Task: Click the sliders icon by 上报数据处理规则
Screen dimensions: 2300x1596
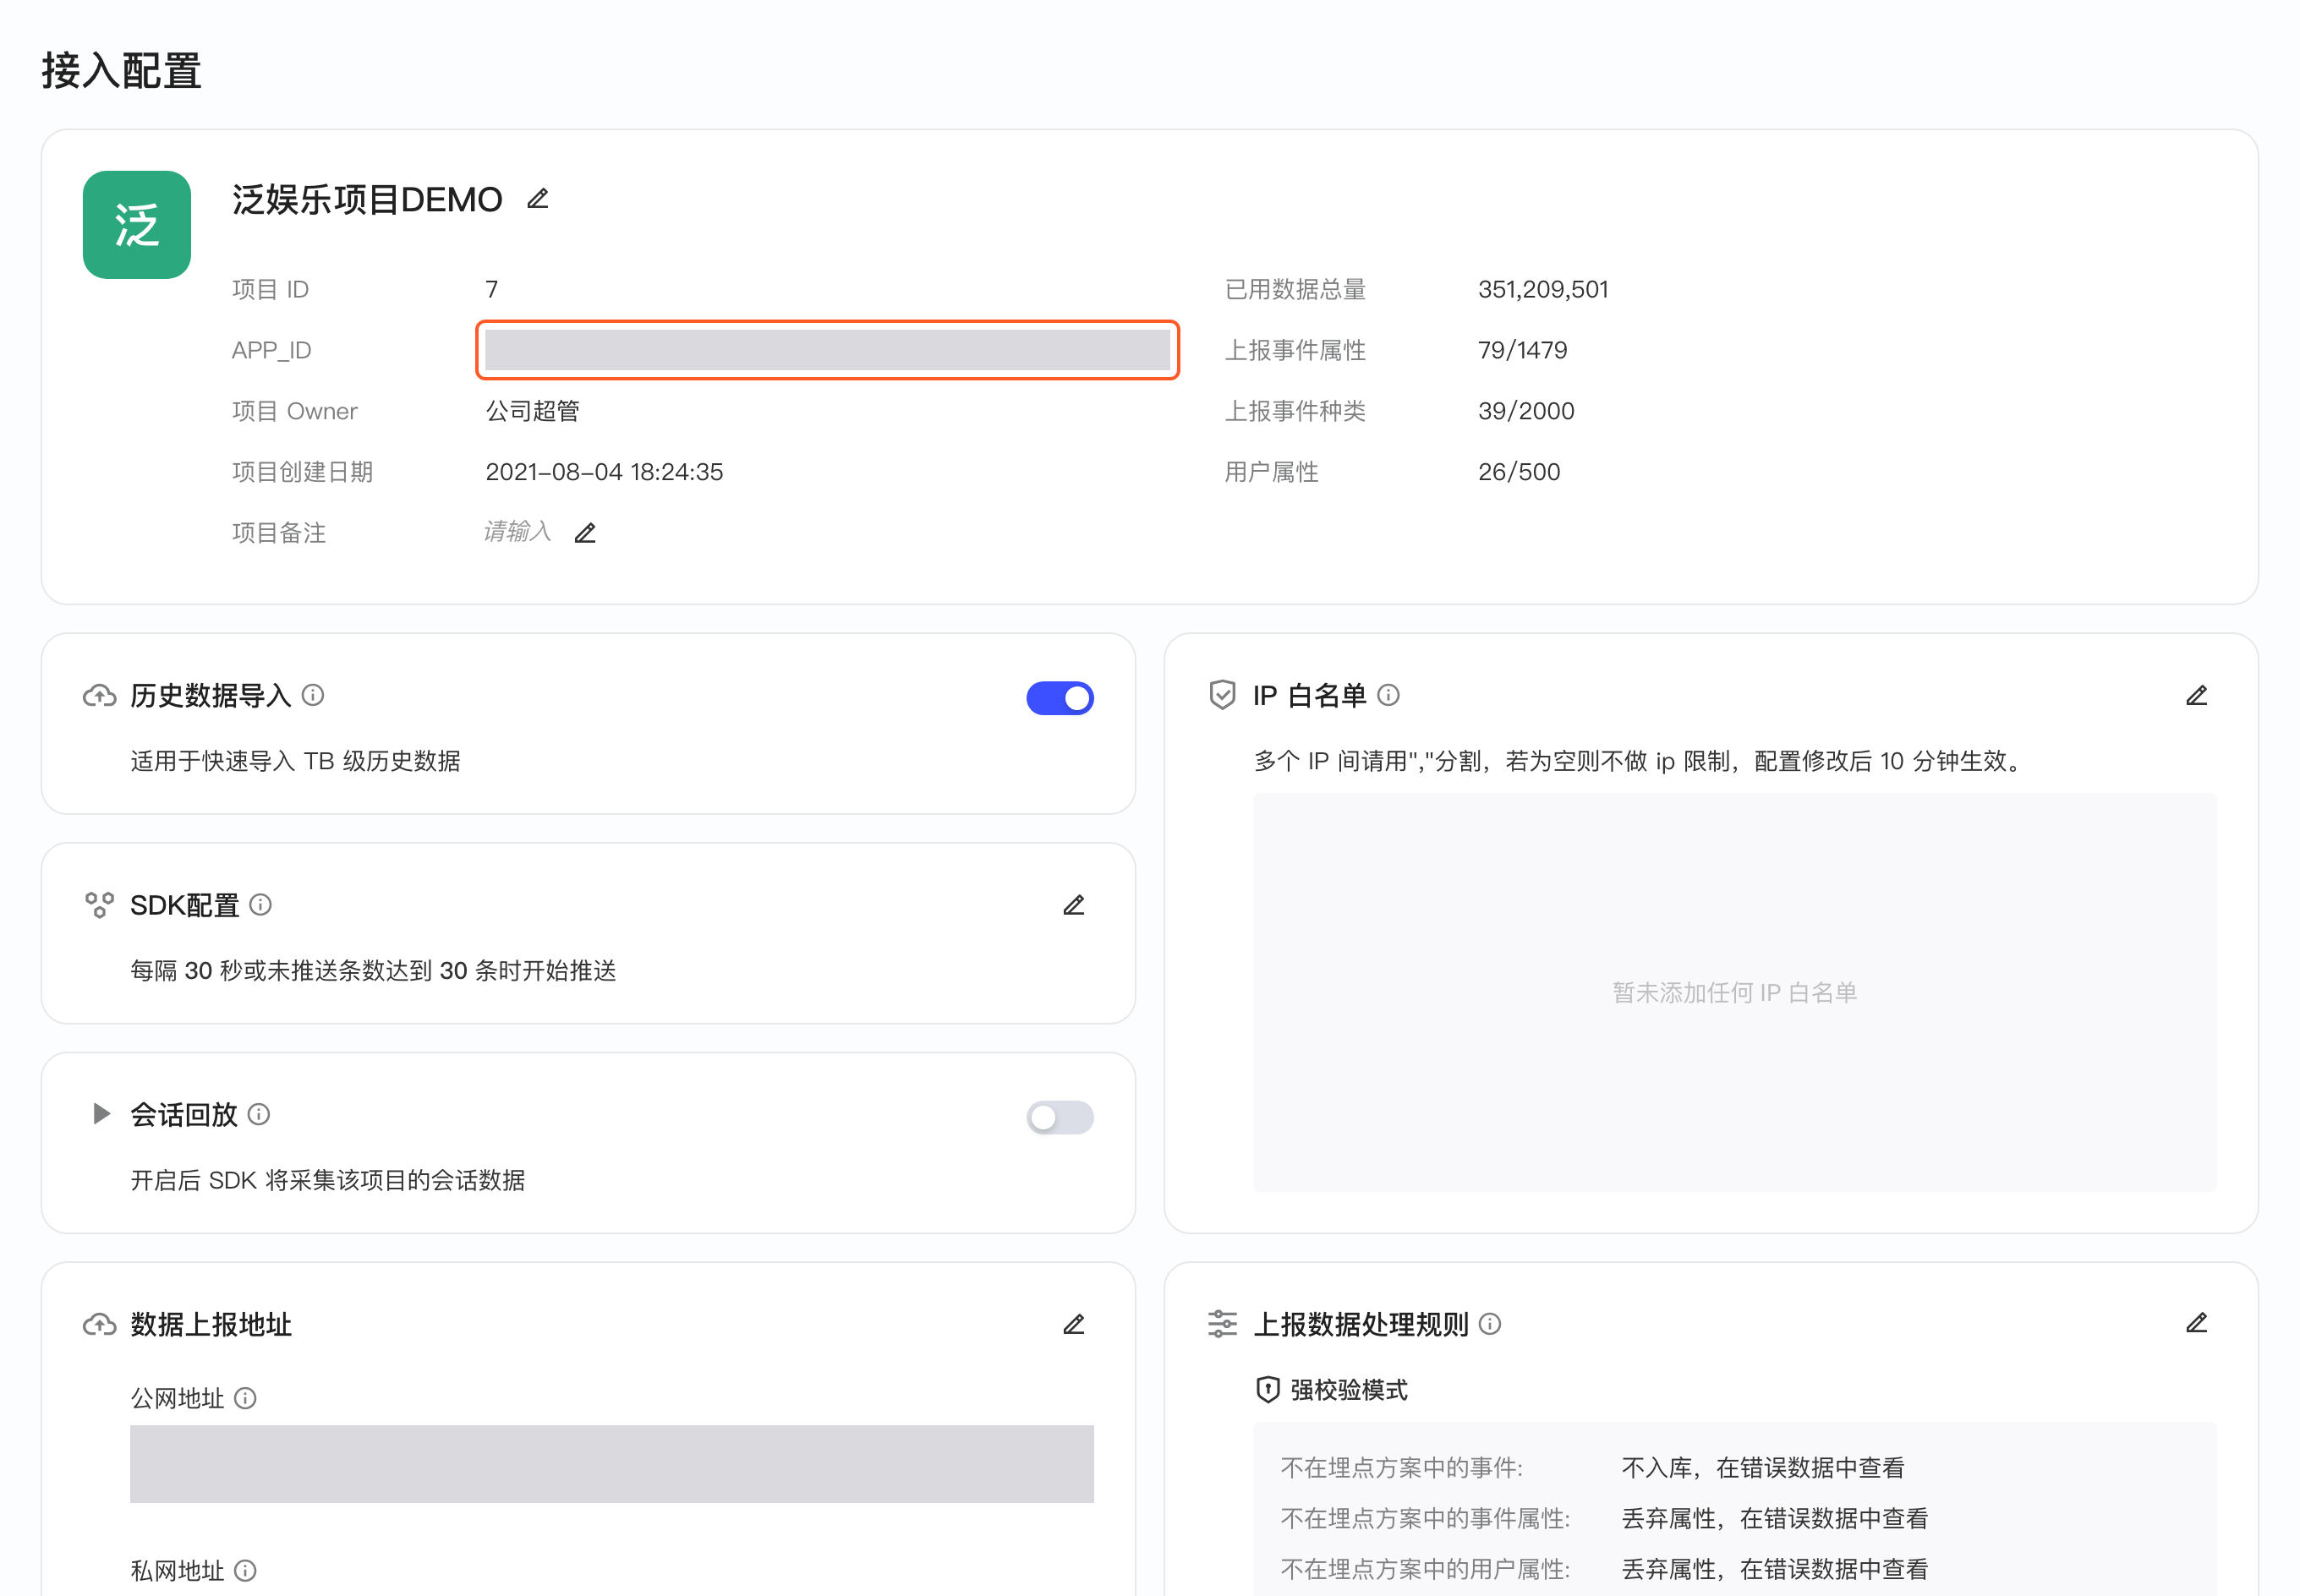Action: (x=1222, y=1324)
